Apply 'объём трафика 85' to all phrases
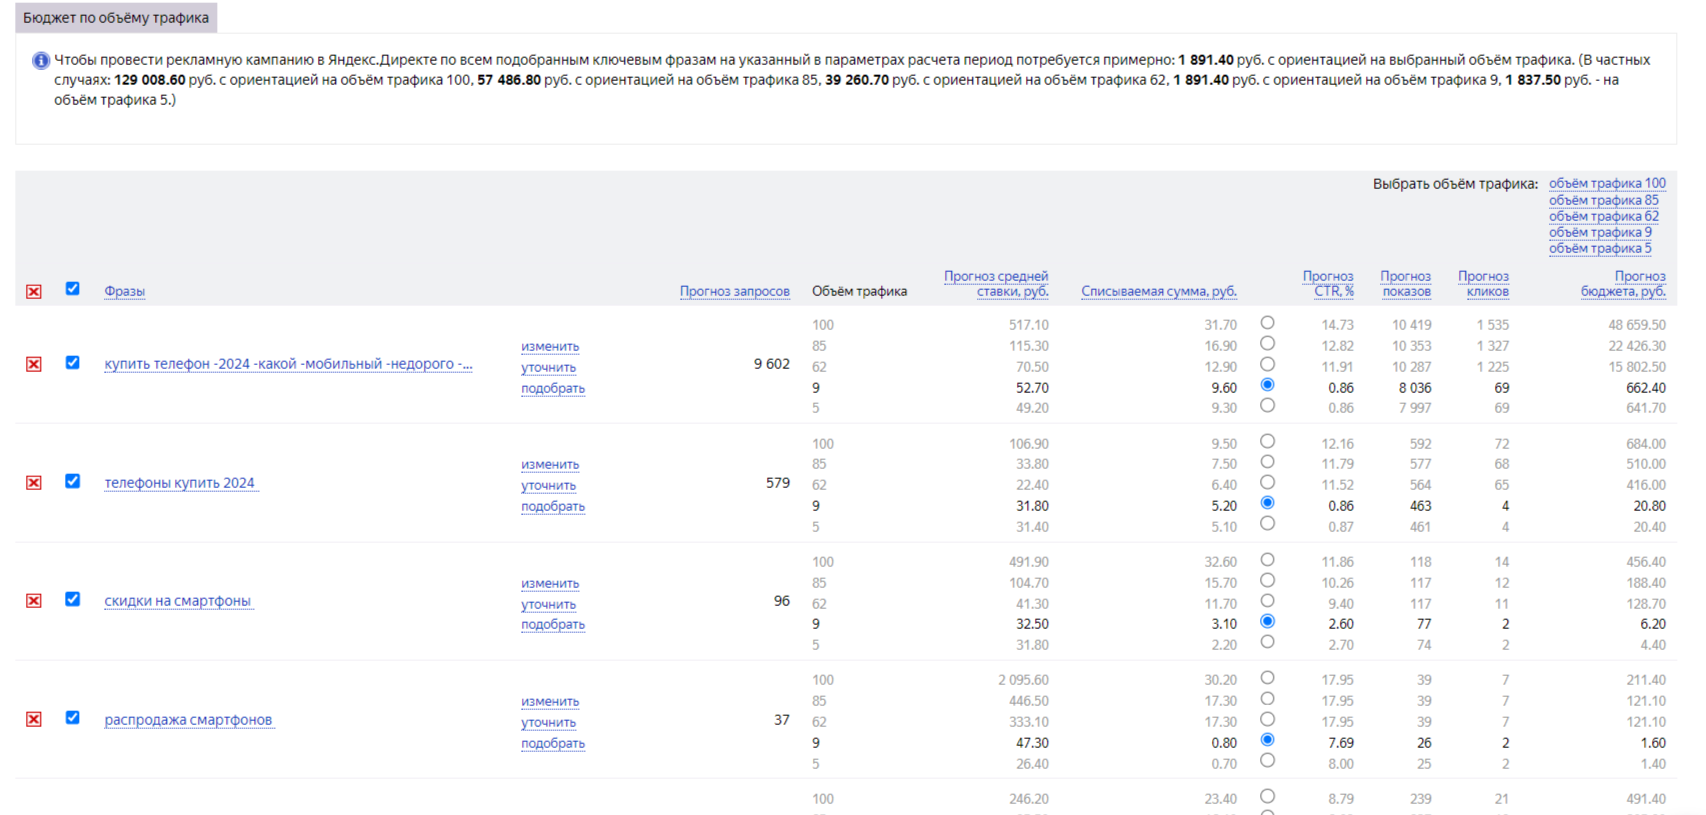Screen dimensions: 1706x815 pyautogui.click(x=1604, y=201)
